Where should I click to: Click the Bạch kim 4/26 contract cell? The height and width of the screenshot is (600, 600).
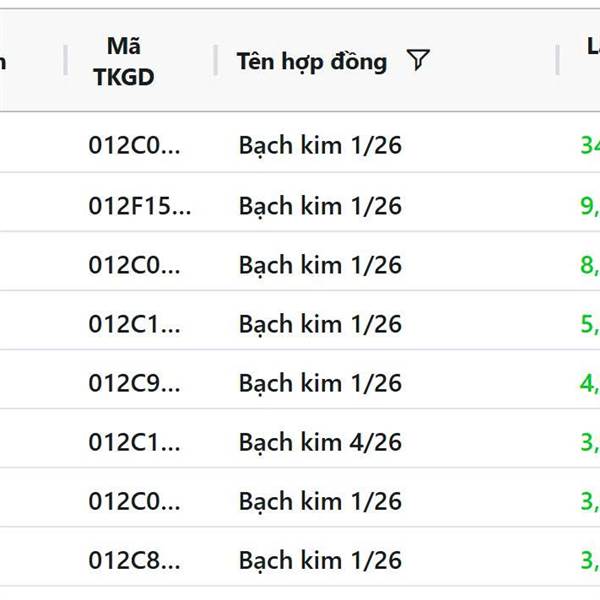pos(320,442)
